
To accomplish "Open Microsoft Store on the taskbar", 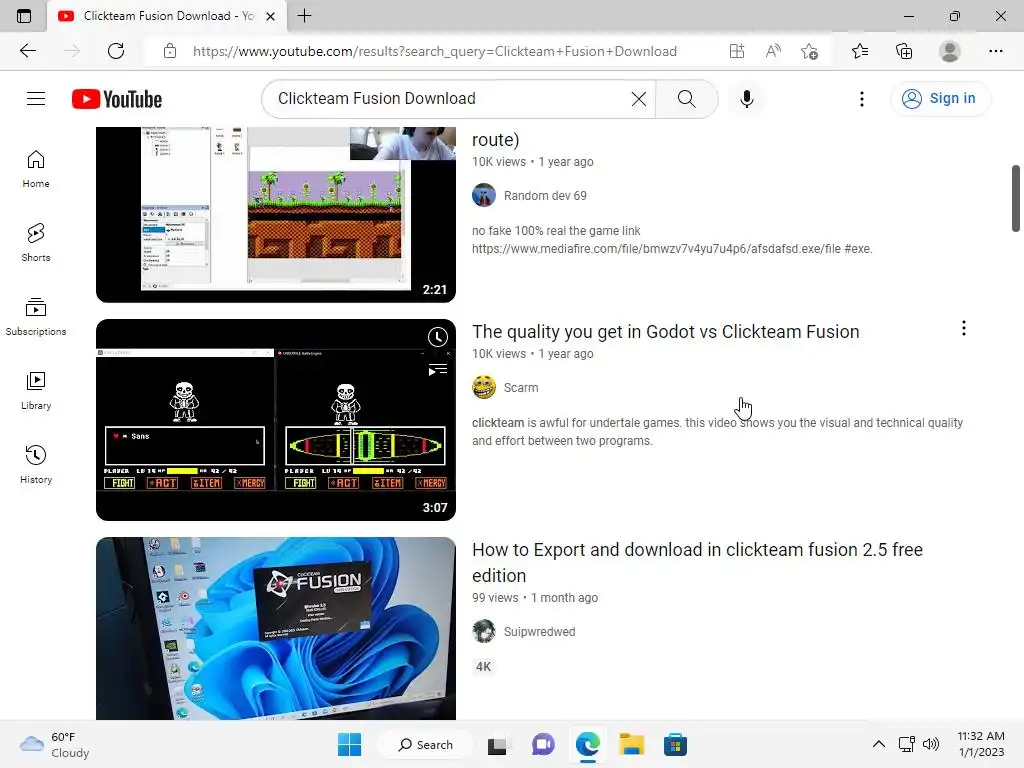I will pyautogui.click(x=675, y=744).
